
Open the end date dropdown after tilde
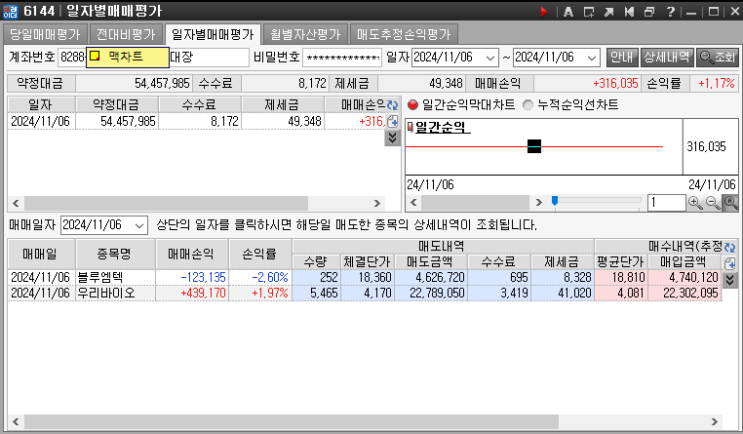(x=592, y=58)
